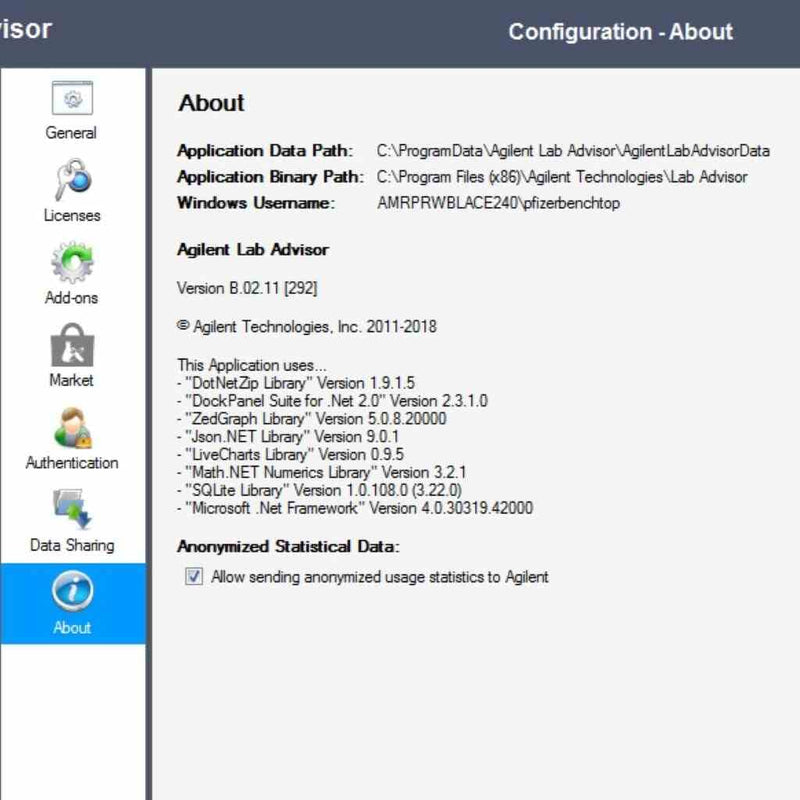Click the Math.NET Numerics Library line
Screen dimensions: 800x800
[x=321, y=472]
